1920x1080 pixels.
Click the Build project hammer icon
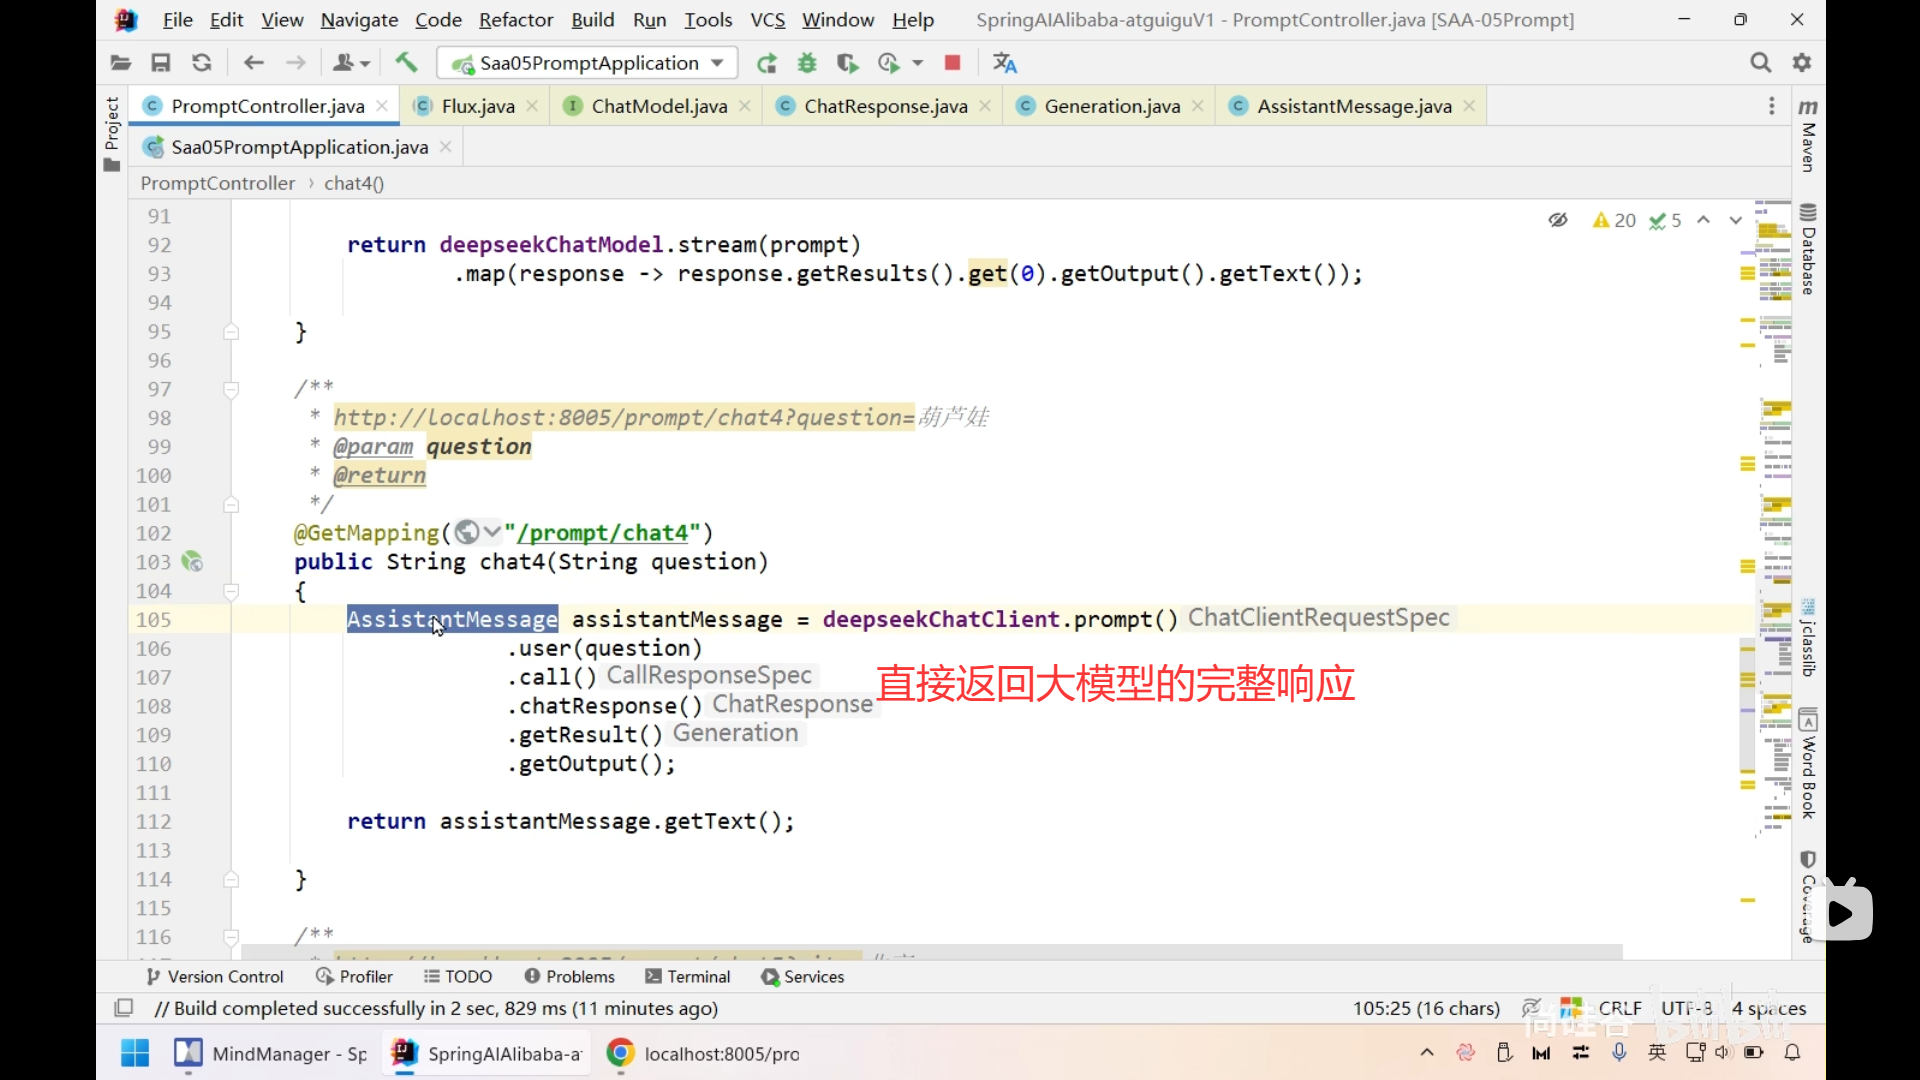[x=406, y=63]
